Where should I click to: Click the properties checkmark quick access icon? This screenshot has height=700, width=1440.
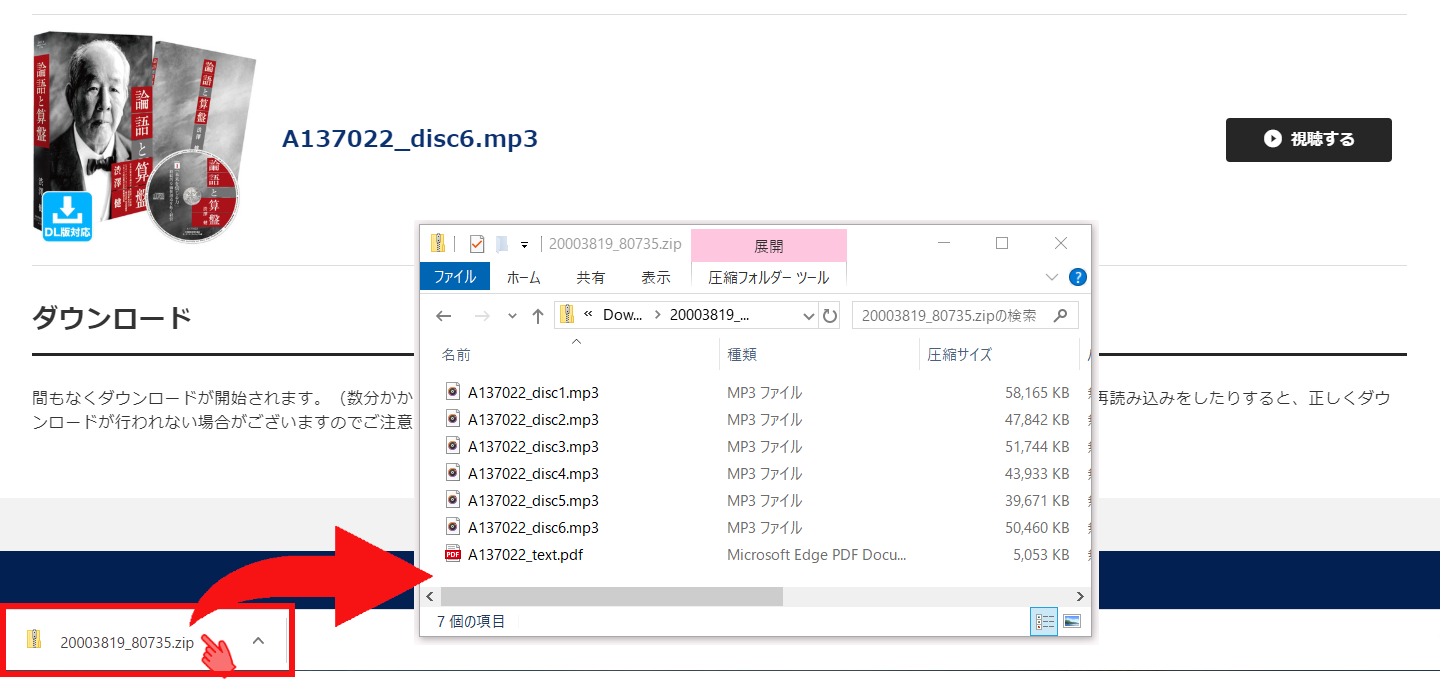[477, 243]
